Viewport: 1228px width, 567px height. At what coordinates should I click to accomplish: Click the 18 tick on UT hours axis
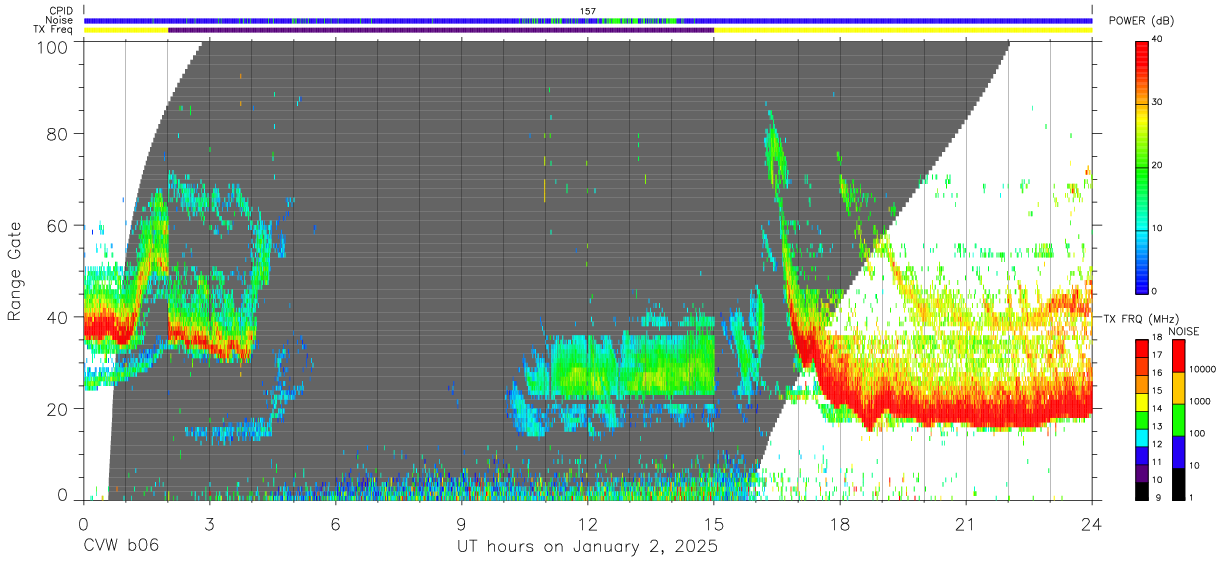click(x=840, y=524)
